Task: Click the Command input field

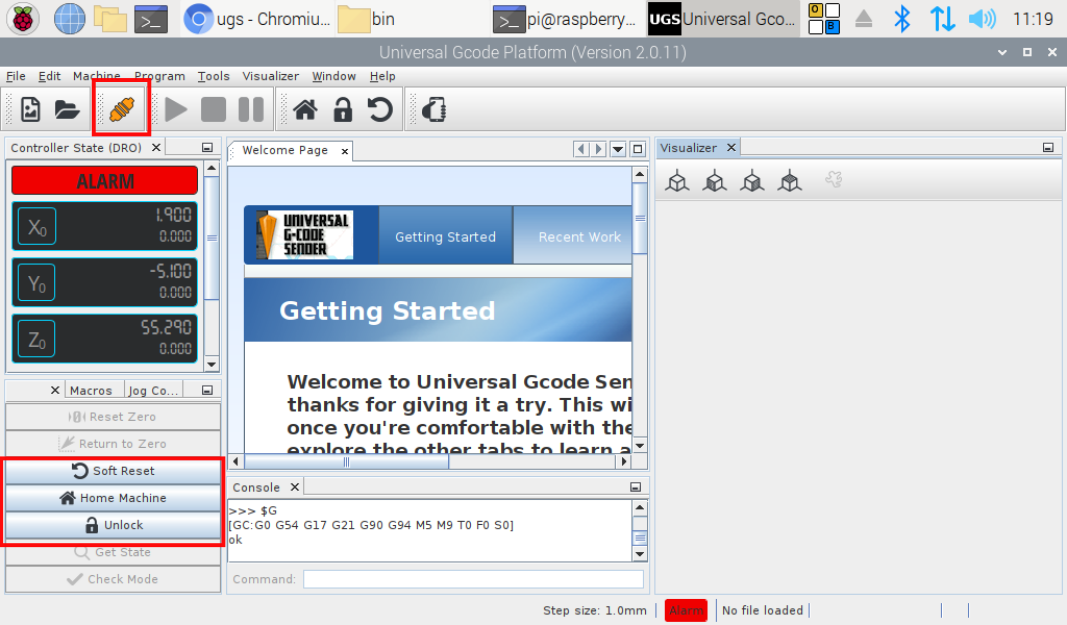Action: point(473,579)
